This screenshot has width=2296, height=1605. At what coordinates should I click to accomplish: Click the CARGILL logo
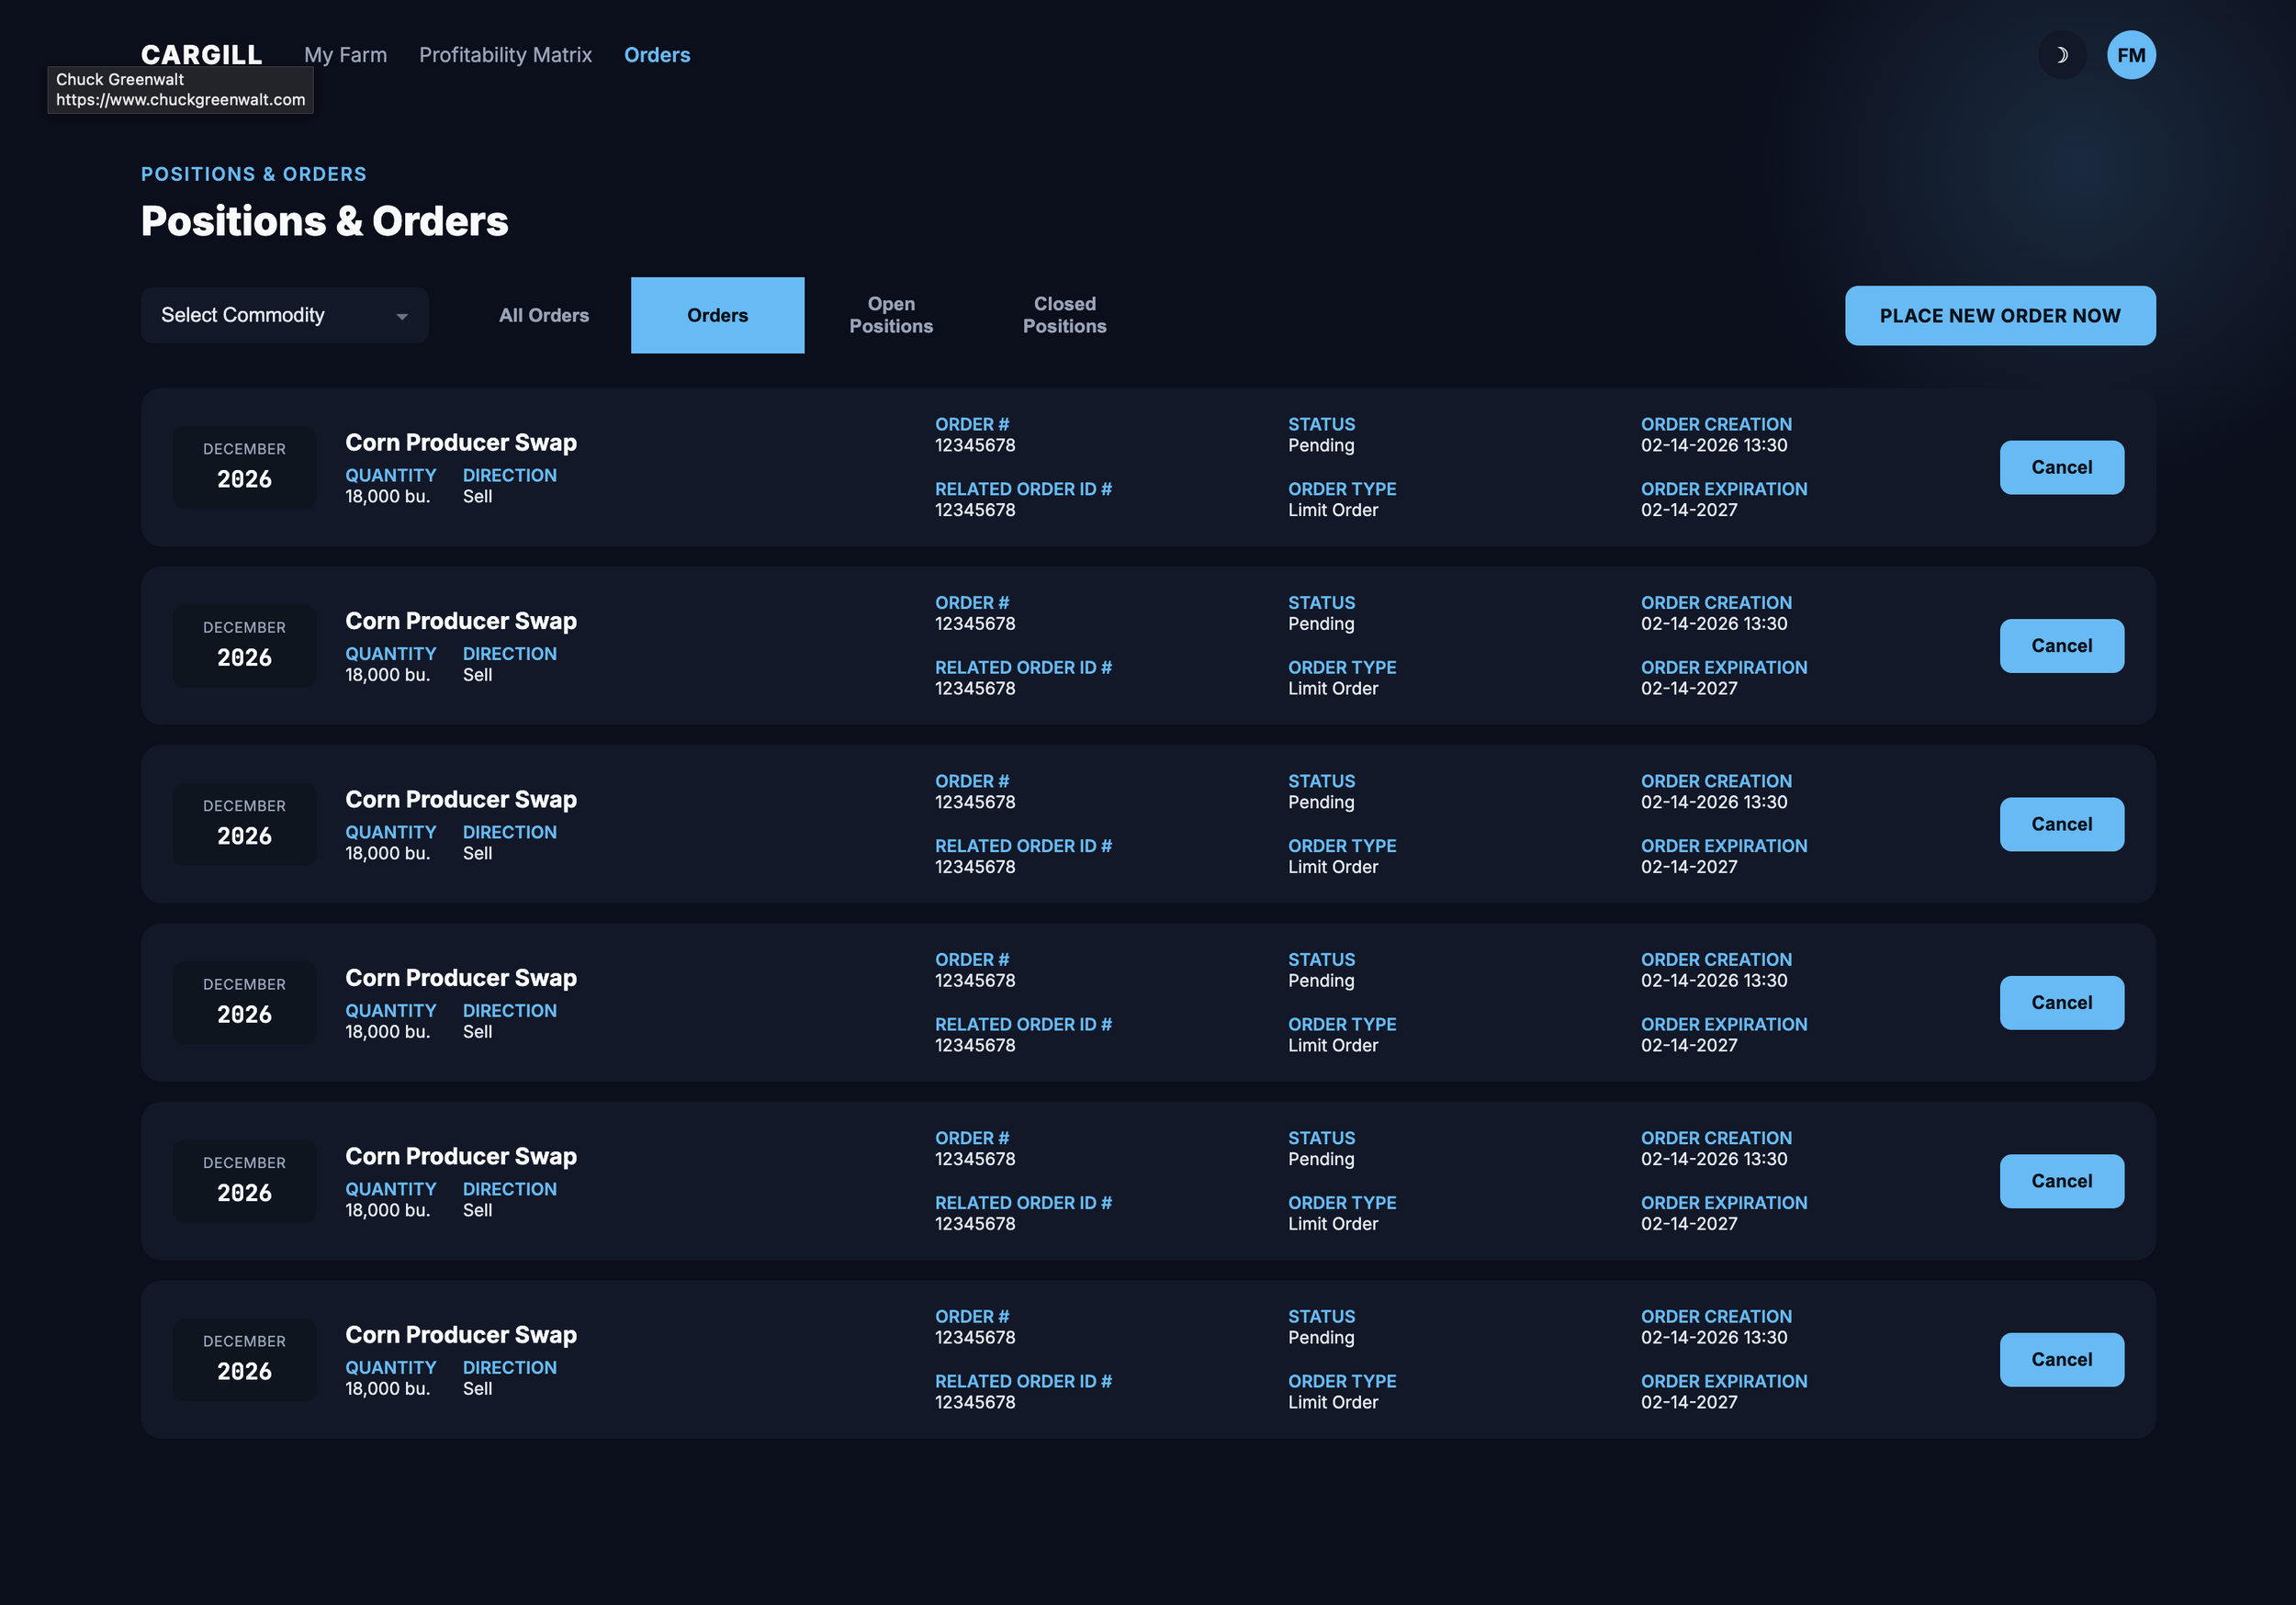pyautogui.click(x=201, y=54)
